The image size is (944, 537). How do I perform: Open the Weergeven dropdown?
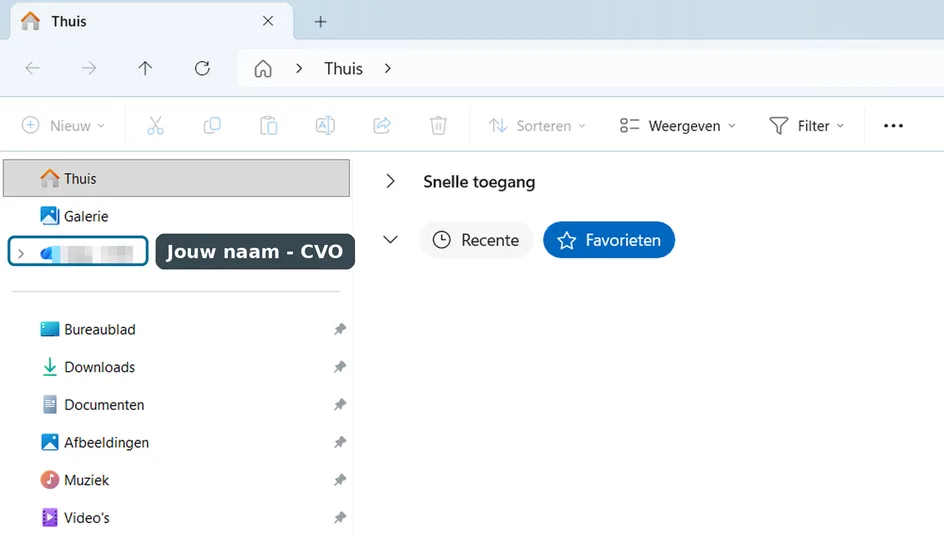point(678,125)
